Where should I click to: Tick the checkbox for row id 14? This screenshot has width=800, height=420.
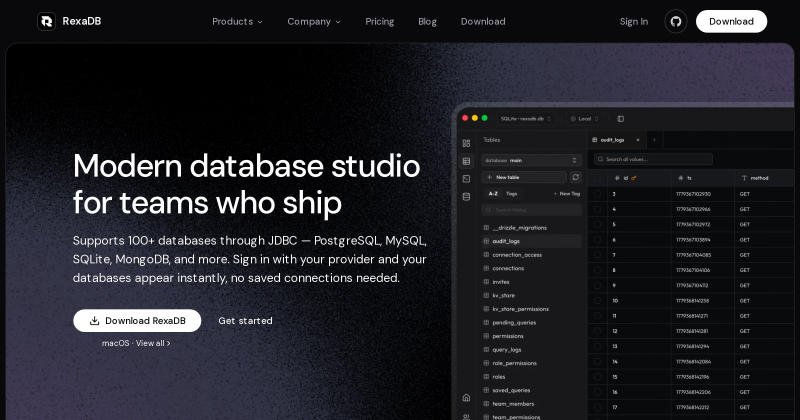click(x=597, y=361)
